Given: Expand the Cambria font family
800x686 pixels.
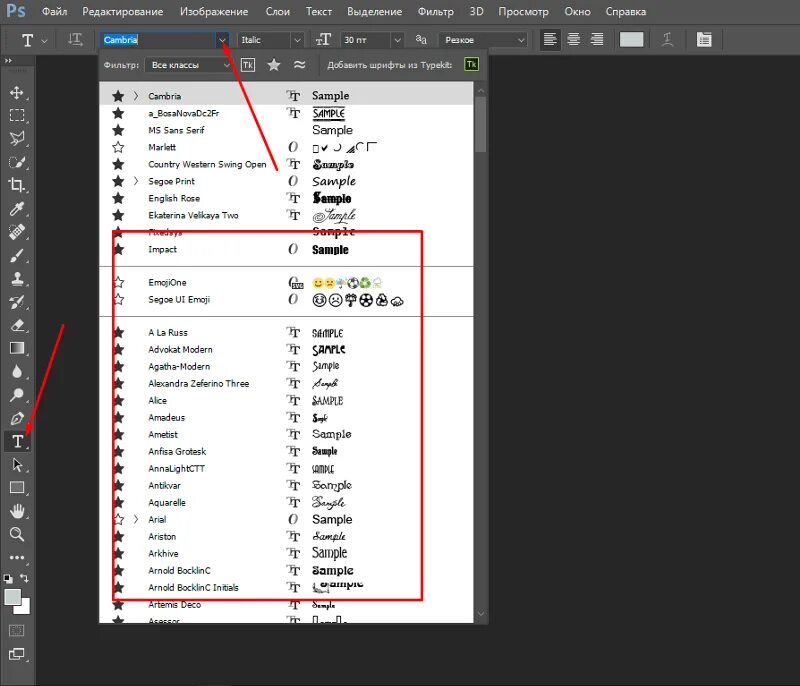Looking at the screenshot, I should (136, 96).
